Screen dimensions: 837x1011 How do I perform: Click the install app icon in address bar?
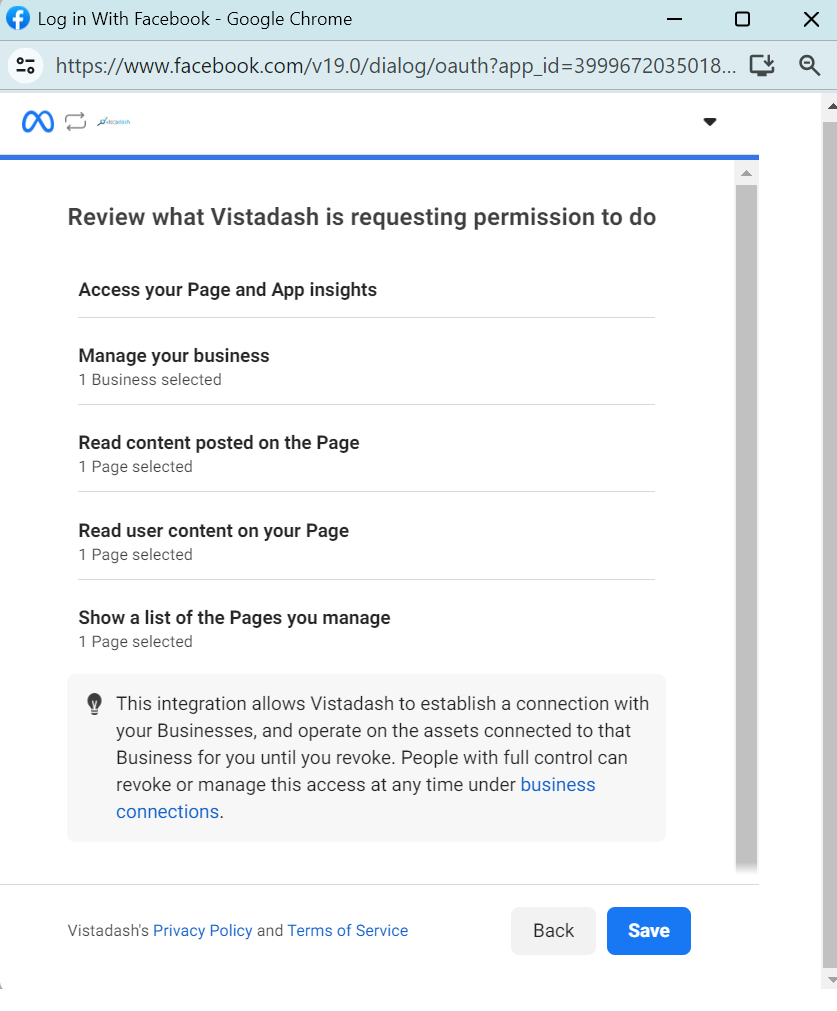tap(762, 65)
